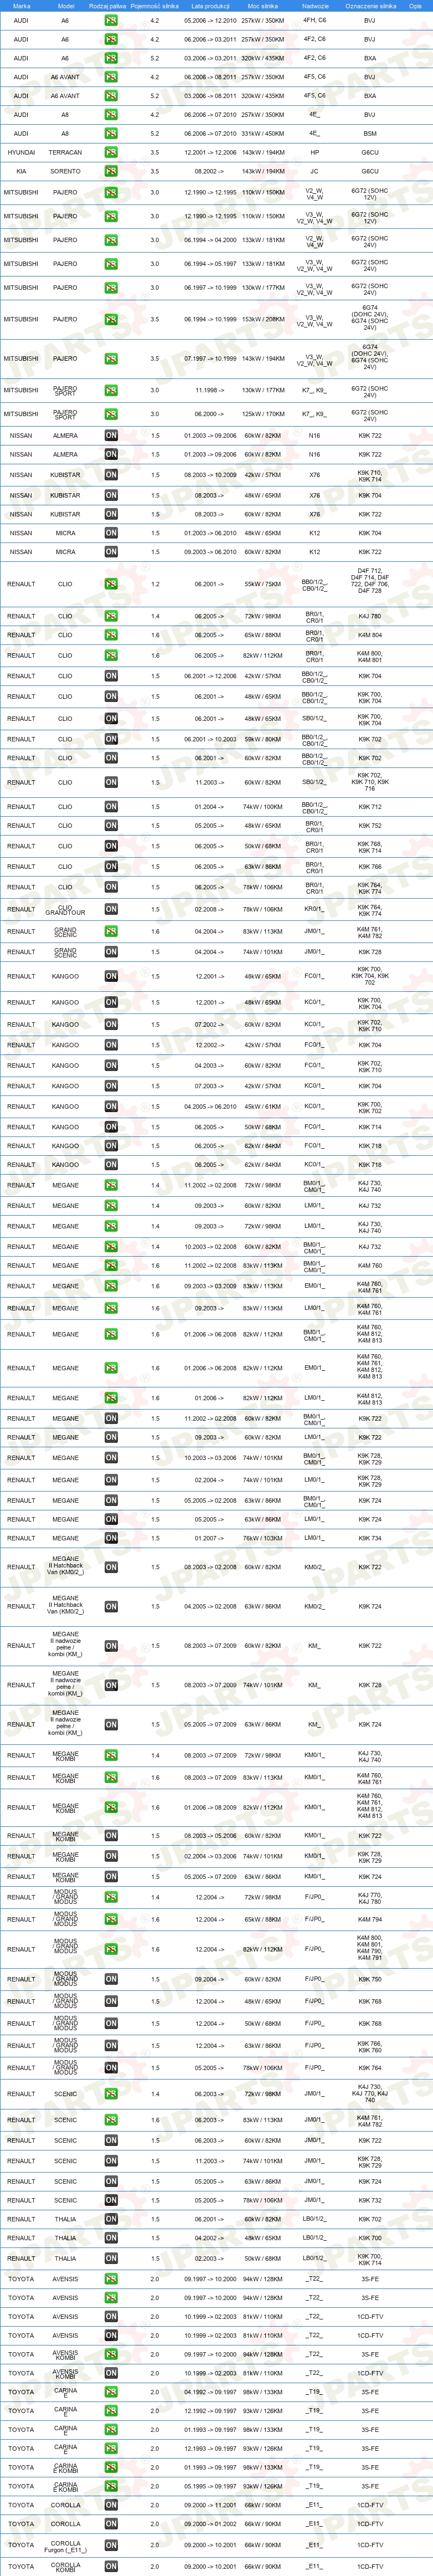Click the petrol icon for Carina E Kombi 05.1995 row
The height and width of the screenshot is (2576, 433).
111,2486
